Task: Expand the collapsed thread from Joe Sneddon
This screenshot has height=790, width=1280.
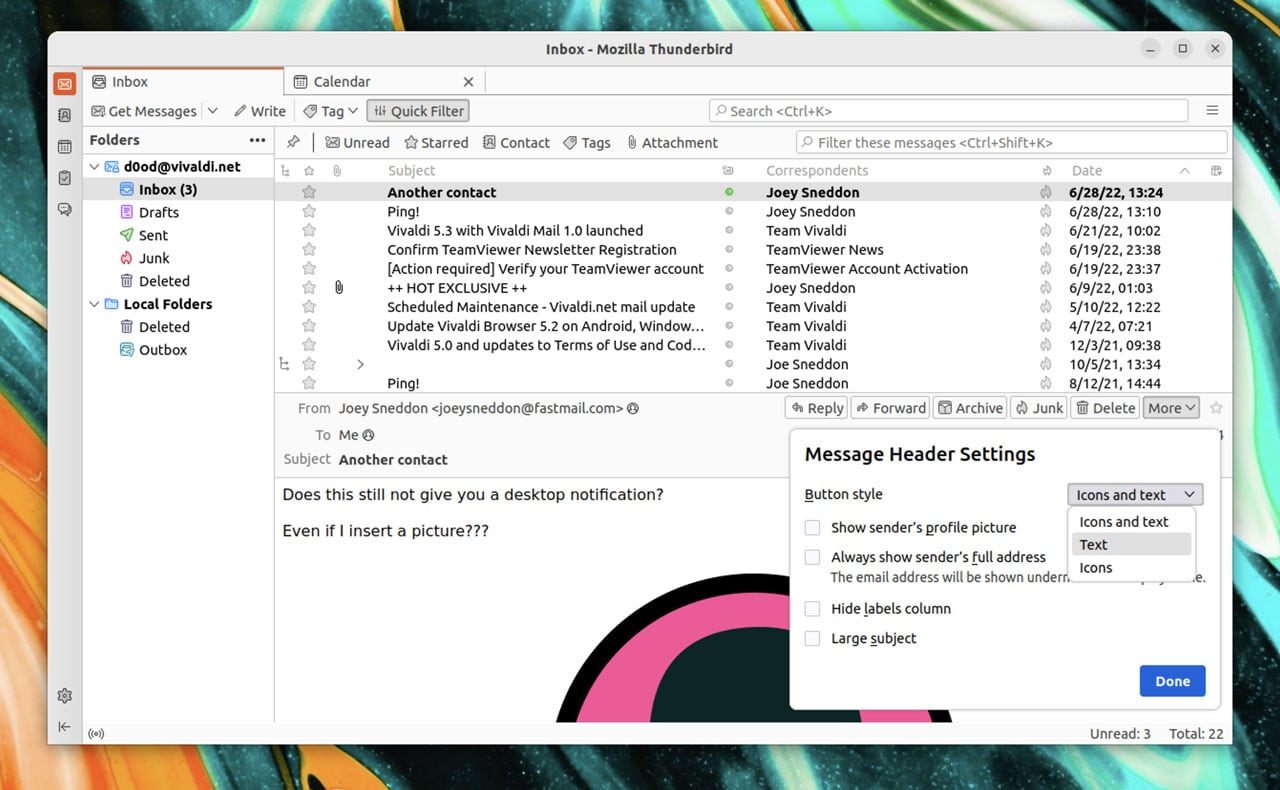Action: (x=360, y=364)
